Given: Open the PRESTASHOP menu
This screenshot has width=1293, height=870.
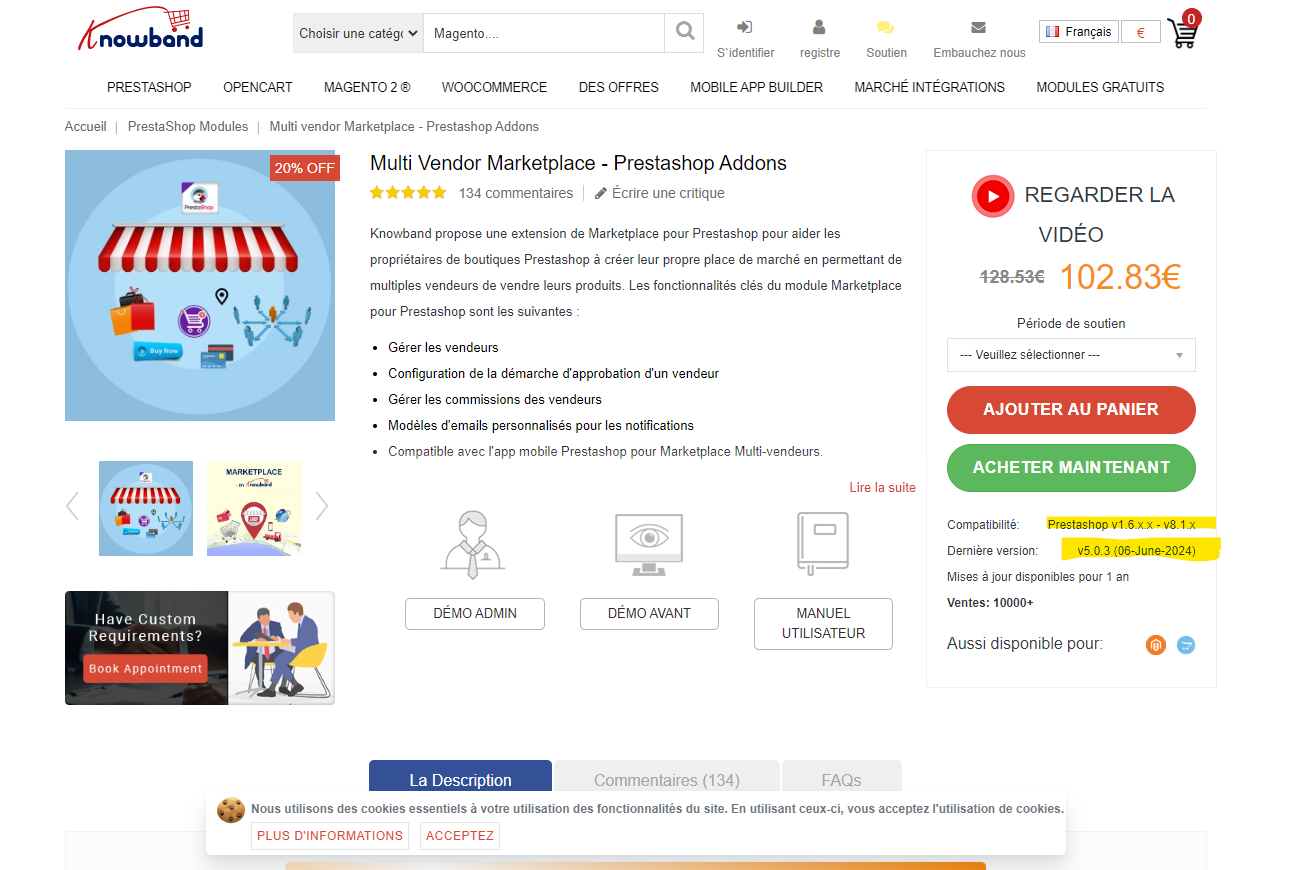Looking at the screenshot, I should click(x=149, y=87).
